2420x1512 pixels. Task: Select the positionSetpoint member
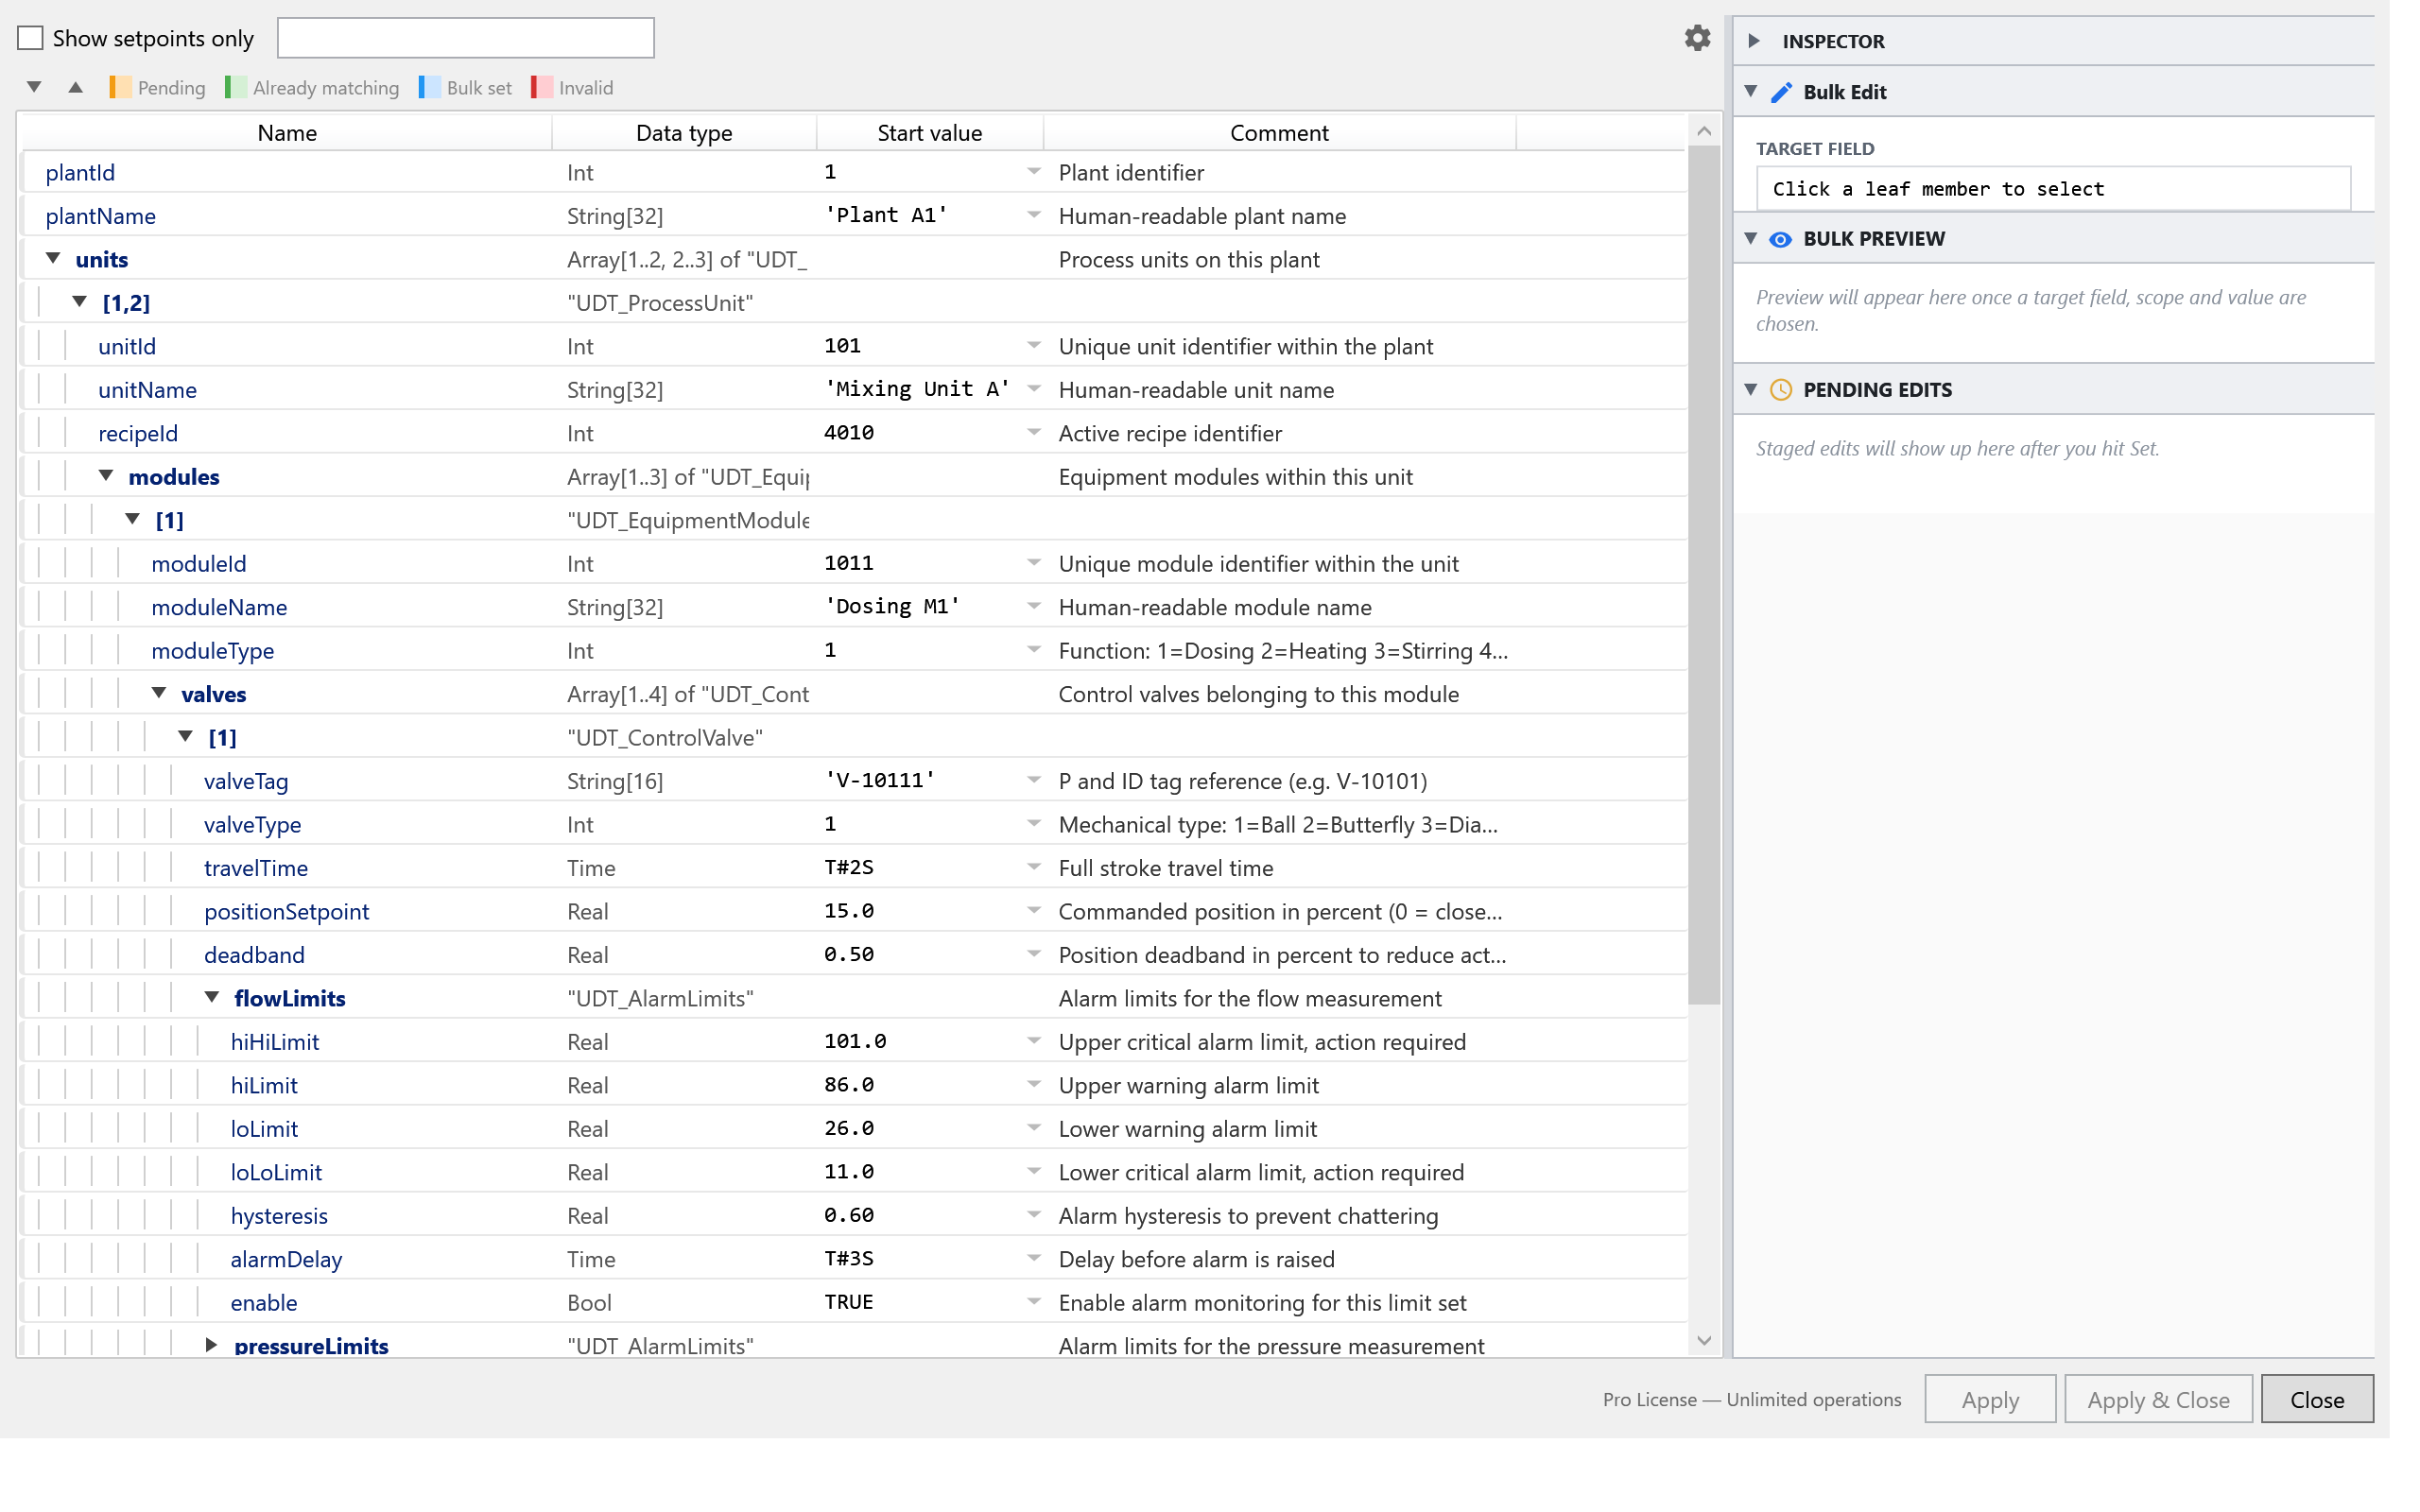click(286, 912)
